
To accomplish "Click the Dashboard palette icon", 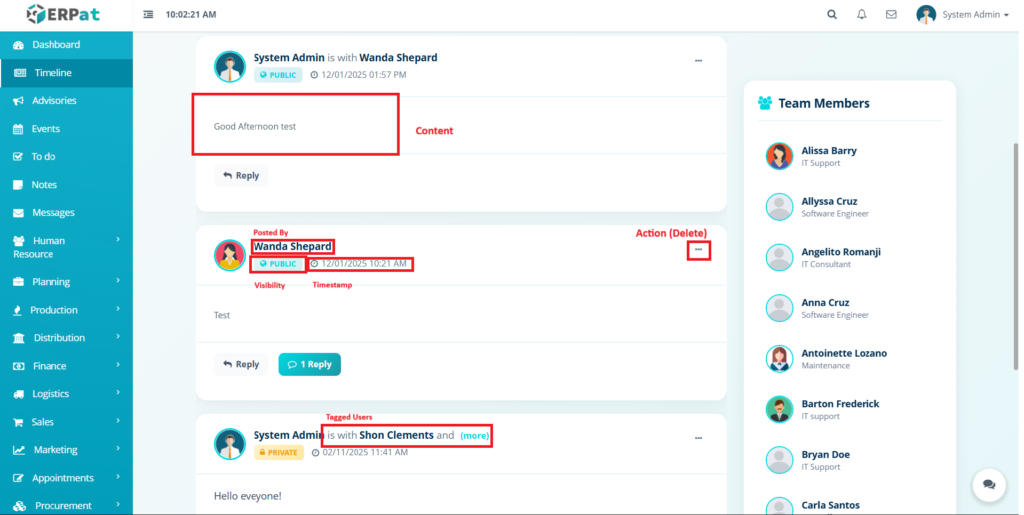I will tap(18, 45).
